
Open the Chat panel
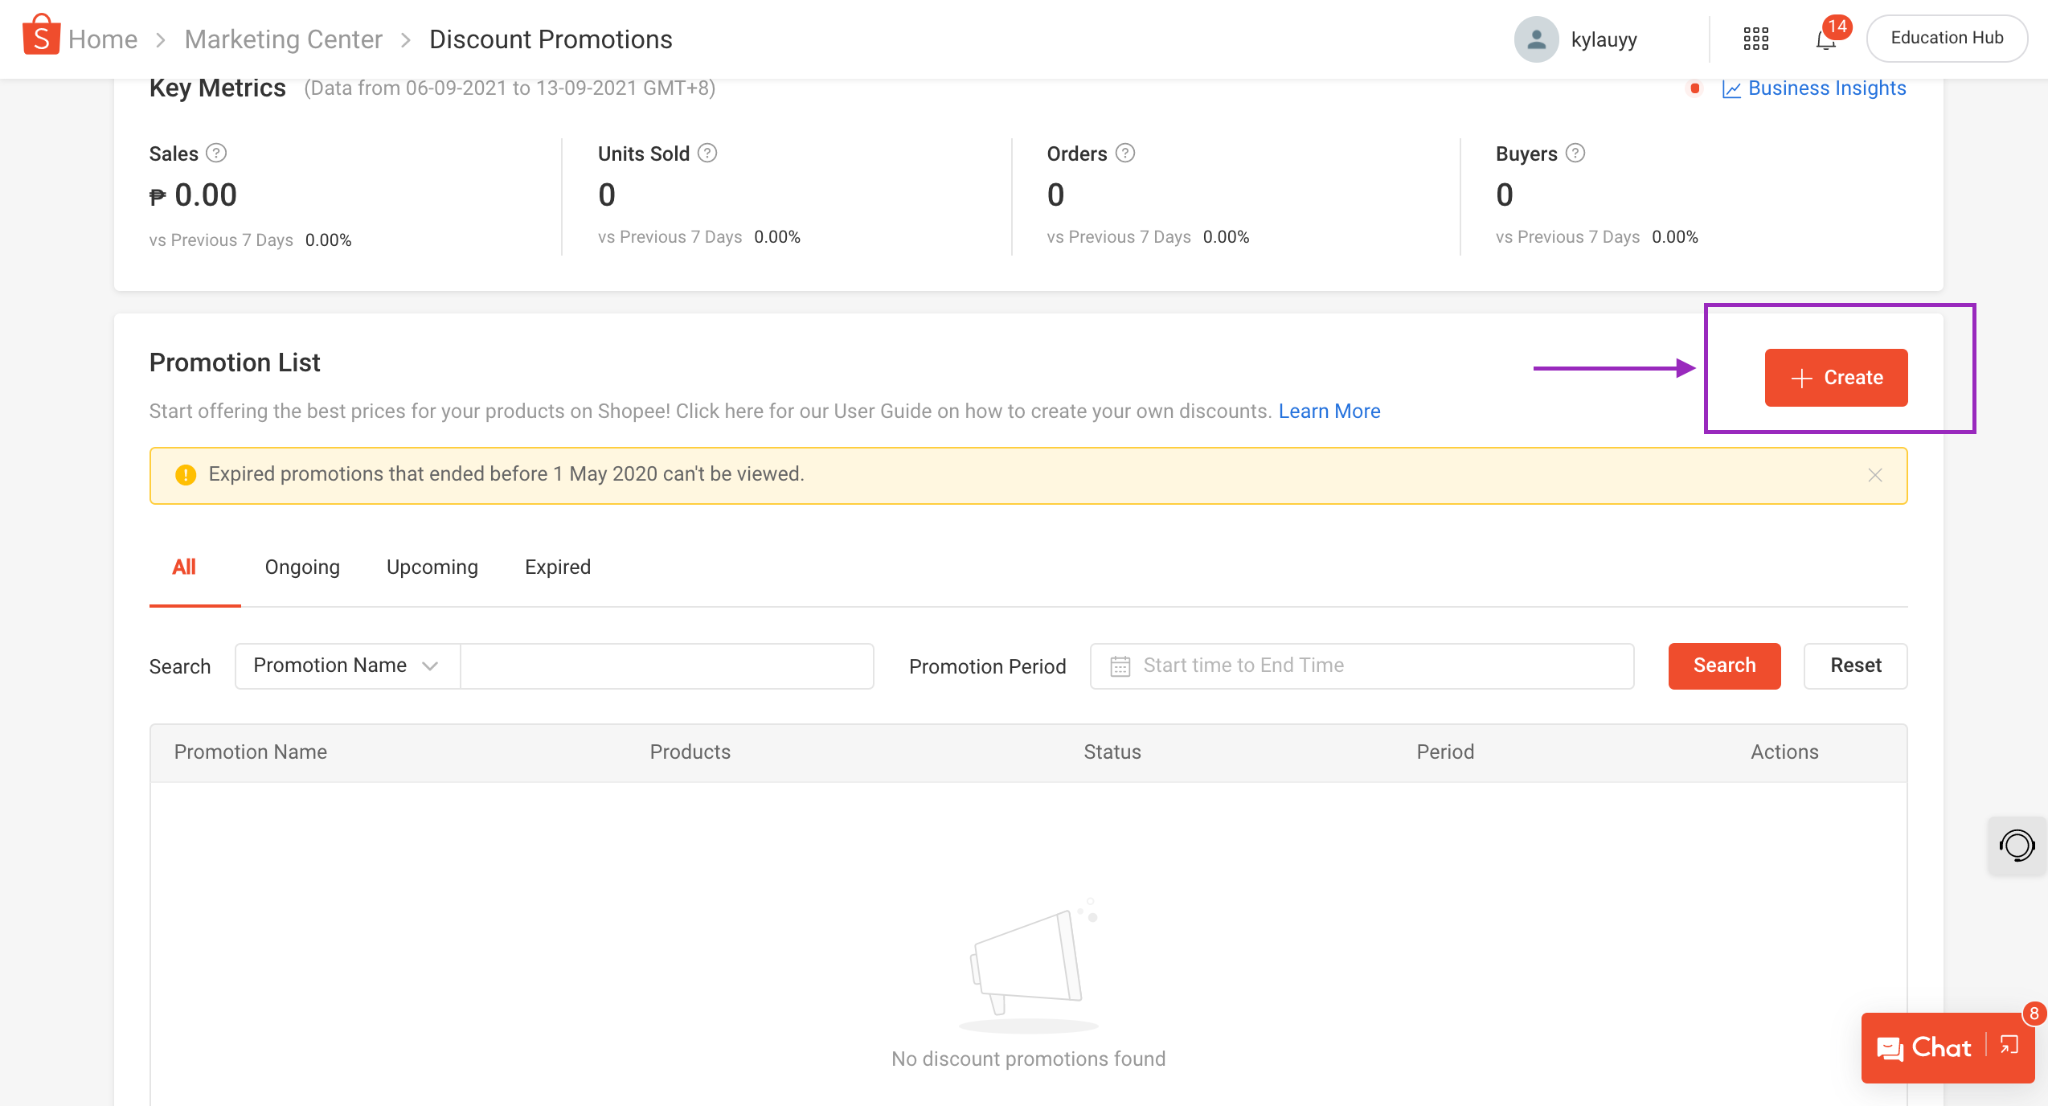click(x=1924, y=1048)
